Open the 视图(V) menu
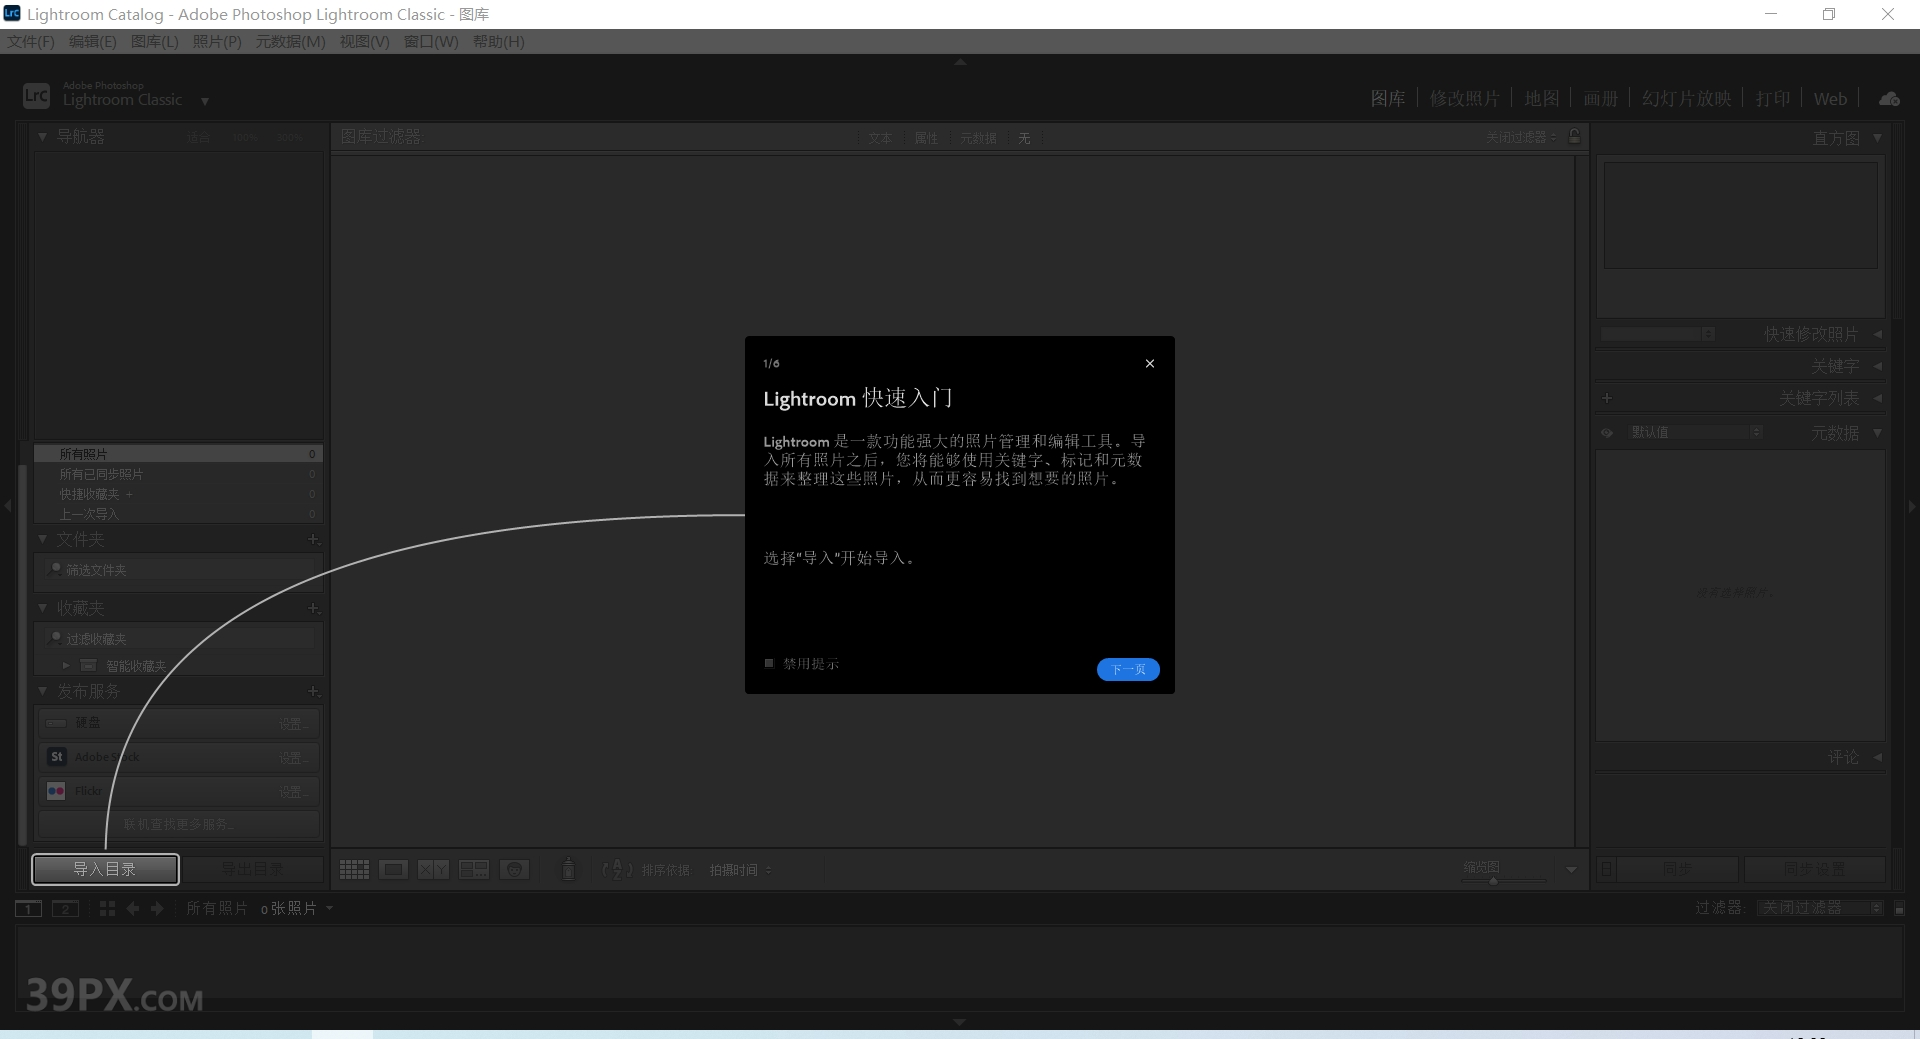This screenshot has width=1920, height=1039. [364, 41]
